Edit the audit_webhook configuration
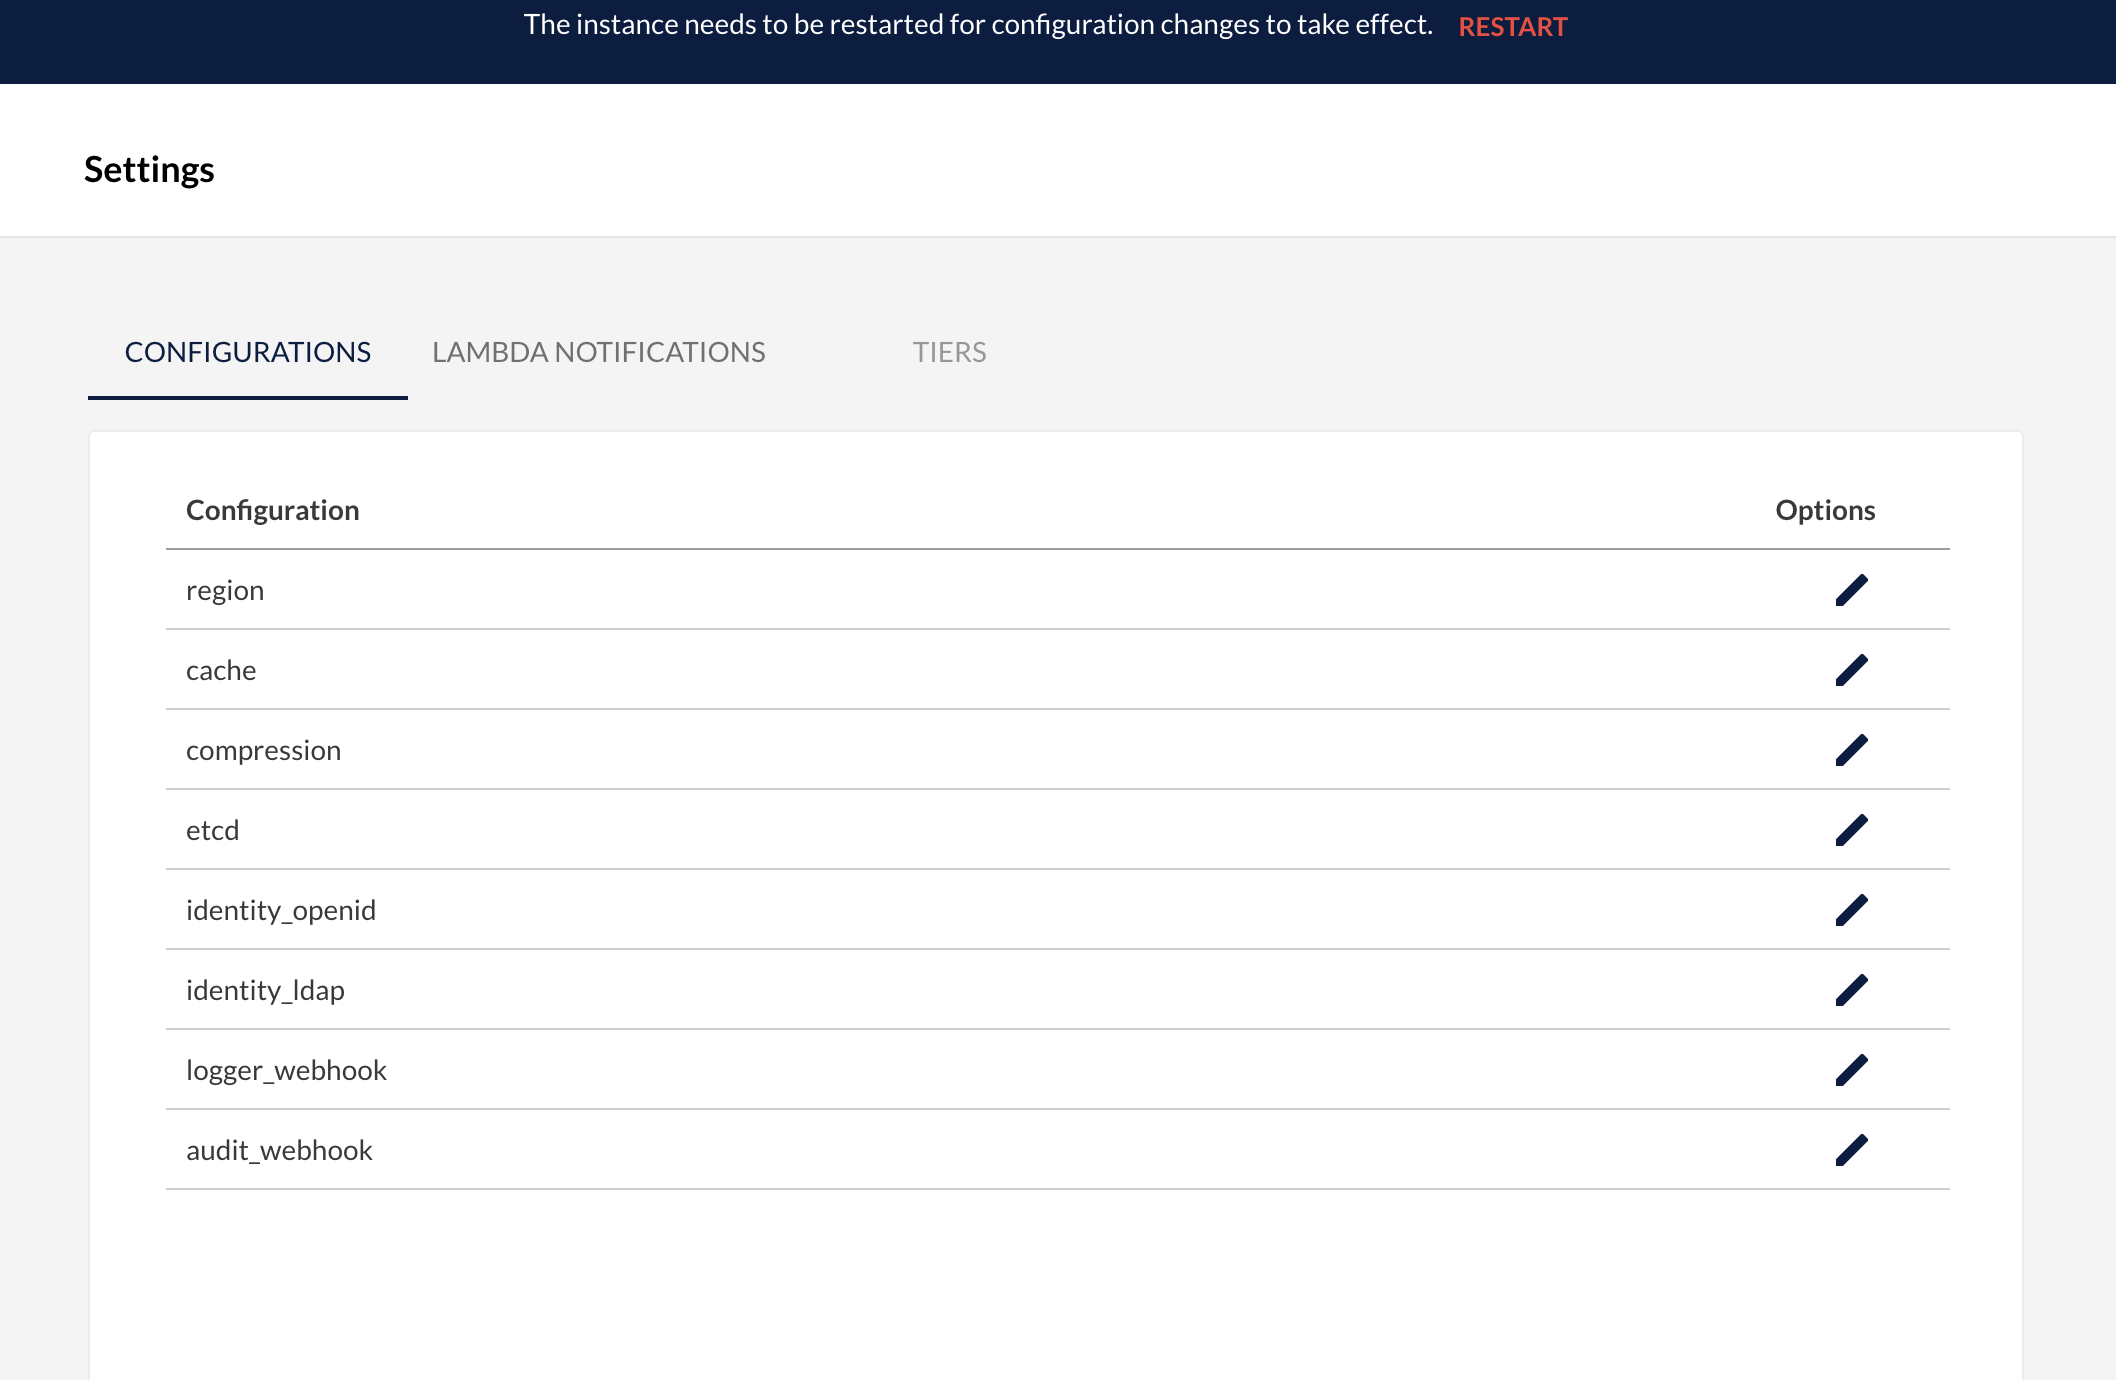 pyautogui.click(x=1851, y=1150)
